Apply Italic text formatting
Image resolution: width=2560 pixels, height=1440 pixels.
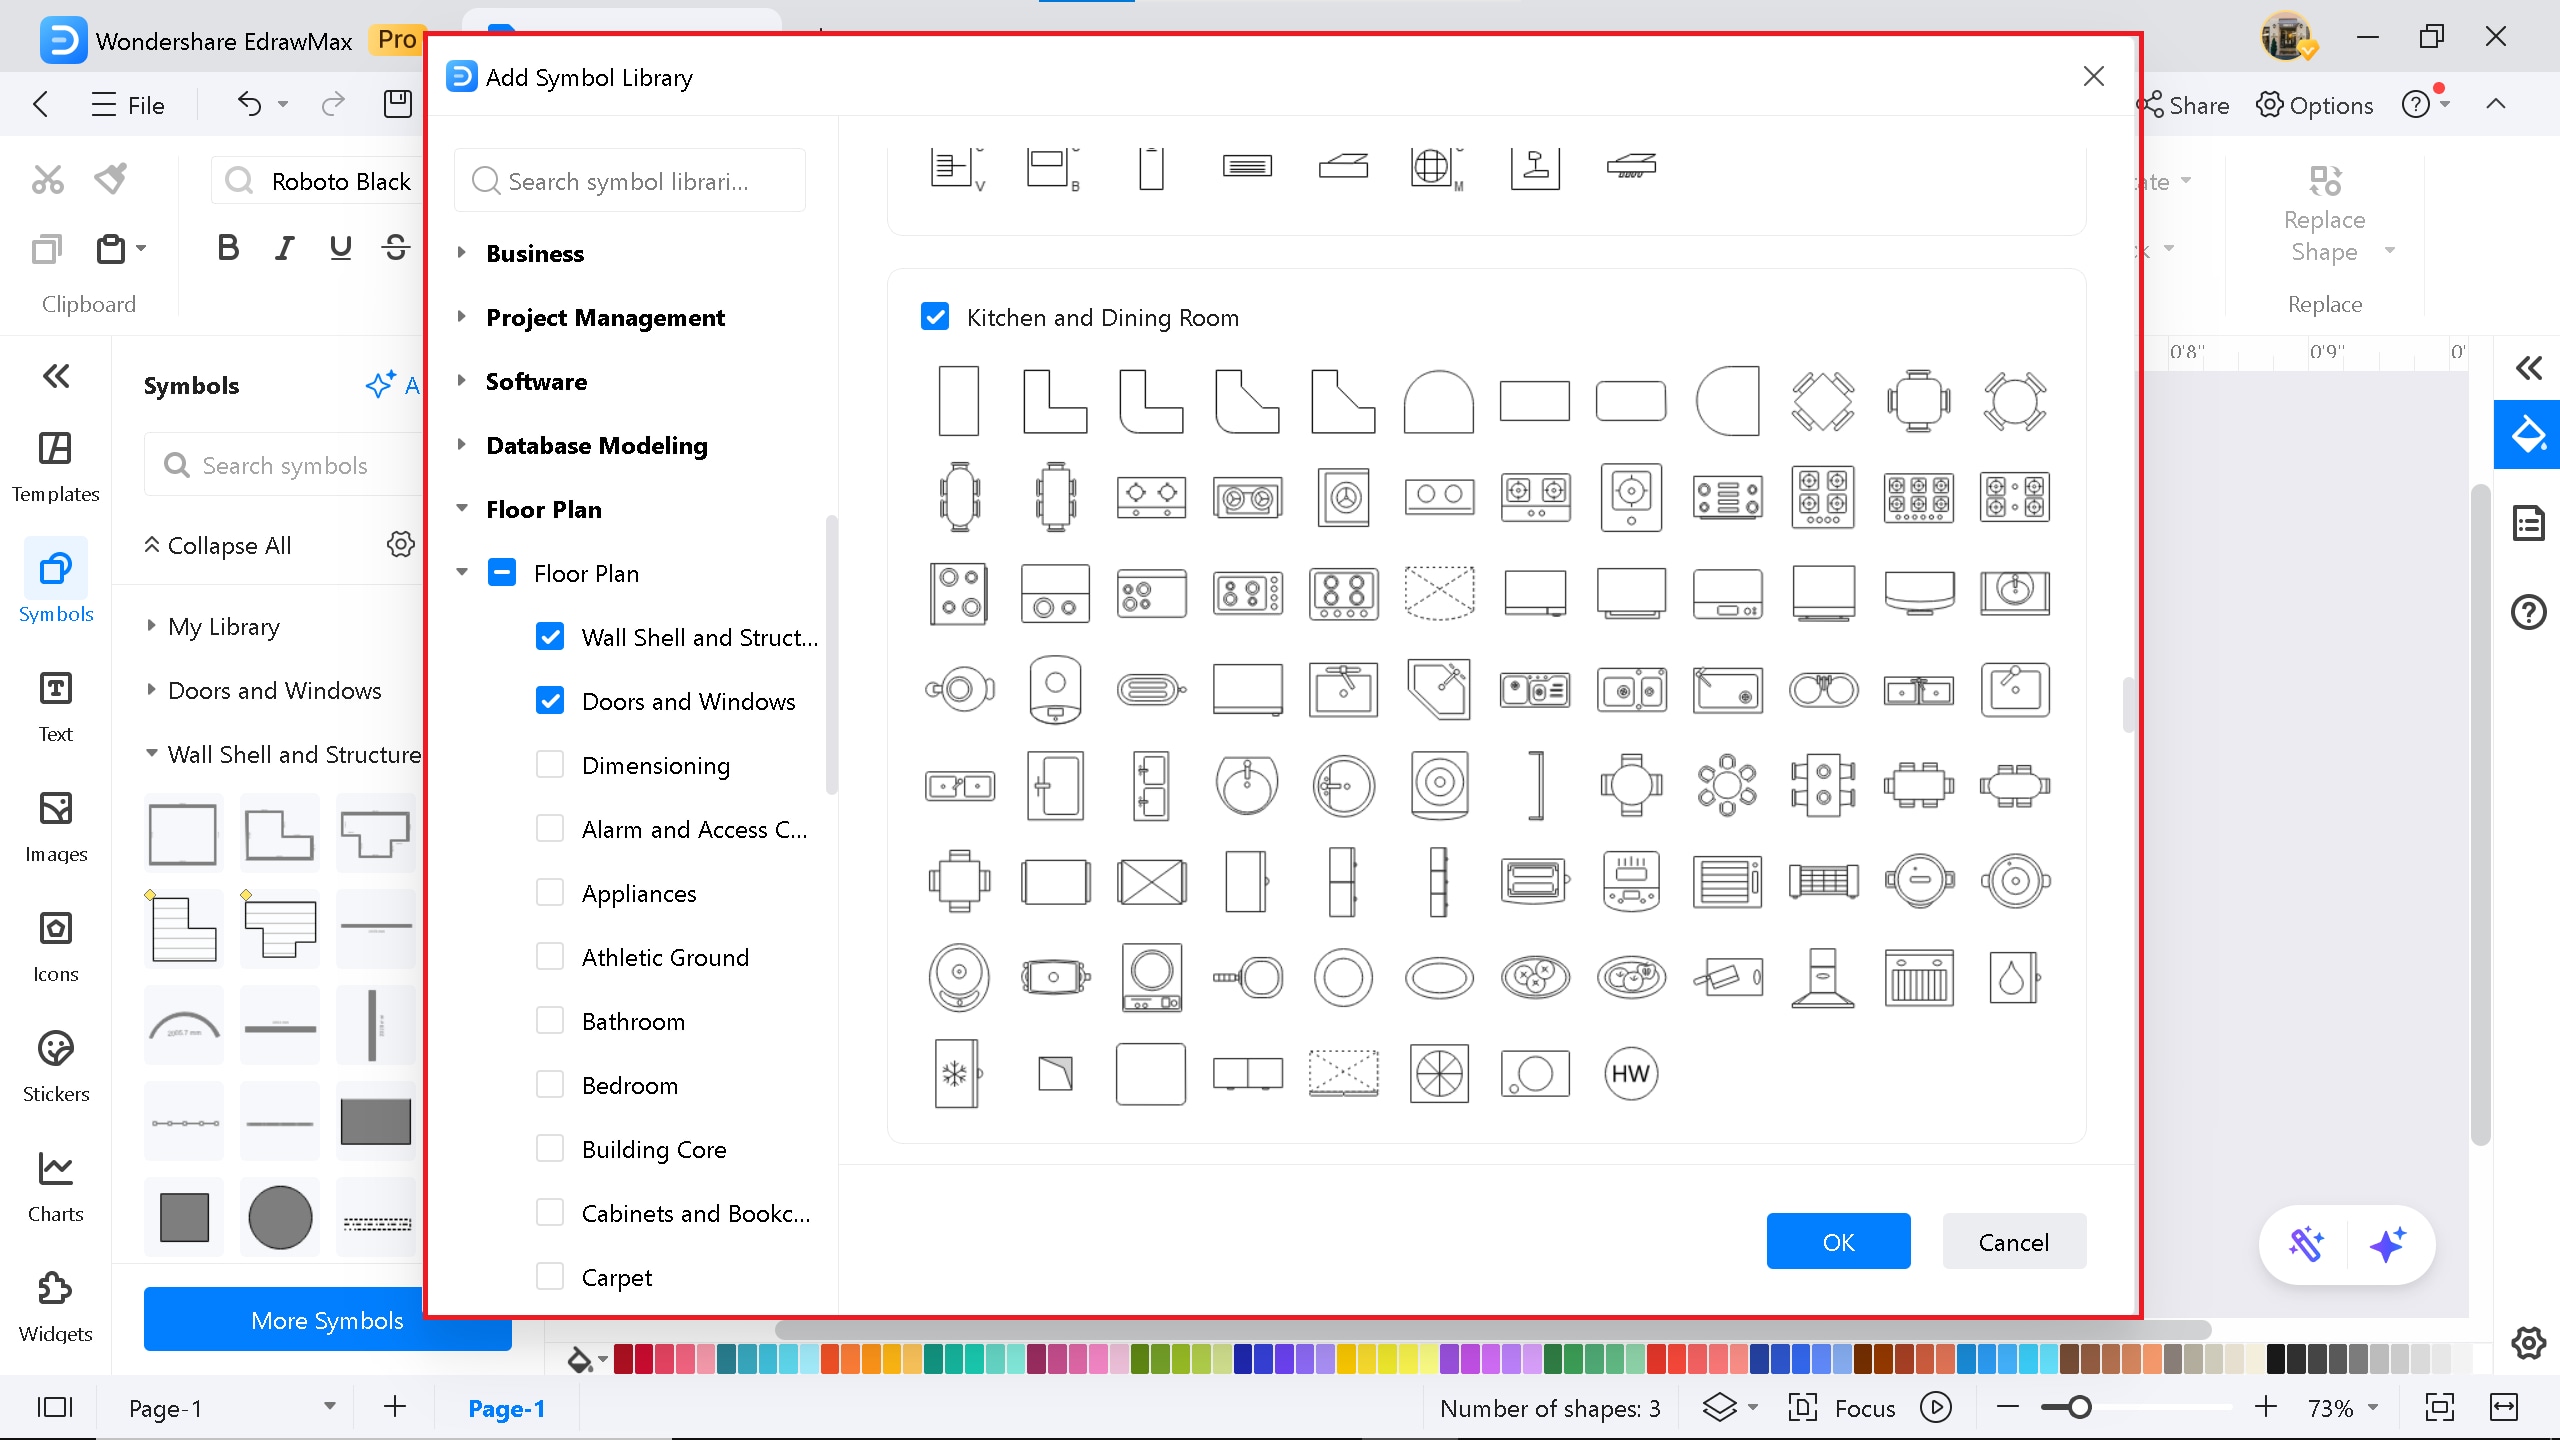(285, 247)
